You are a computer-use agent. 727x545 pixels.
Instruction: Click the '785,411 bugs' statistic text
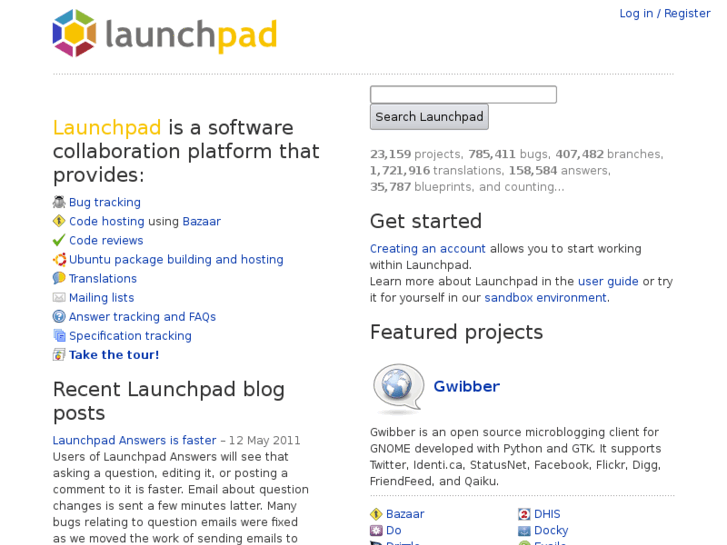point(509,154)
